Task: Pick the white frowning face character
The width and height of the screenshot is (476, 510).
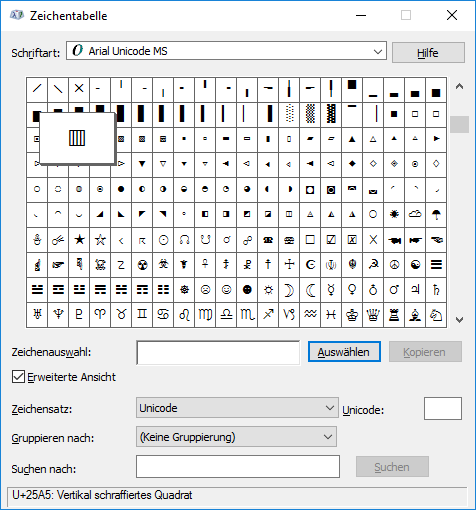Action: pos(205,290)
